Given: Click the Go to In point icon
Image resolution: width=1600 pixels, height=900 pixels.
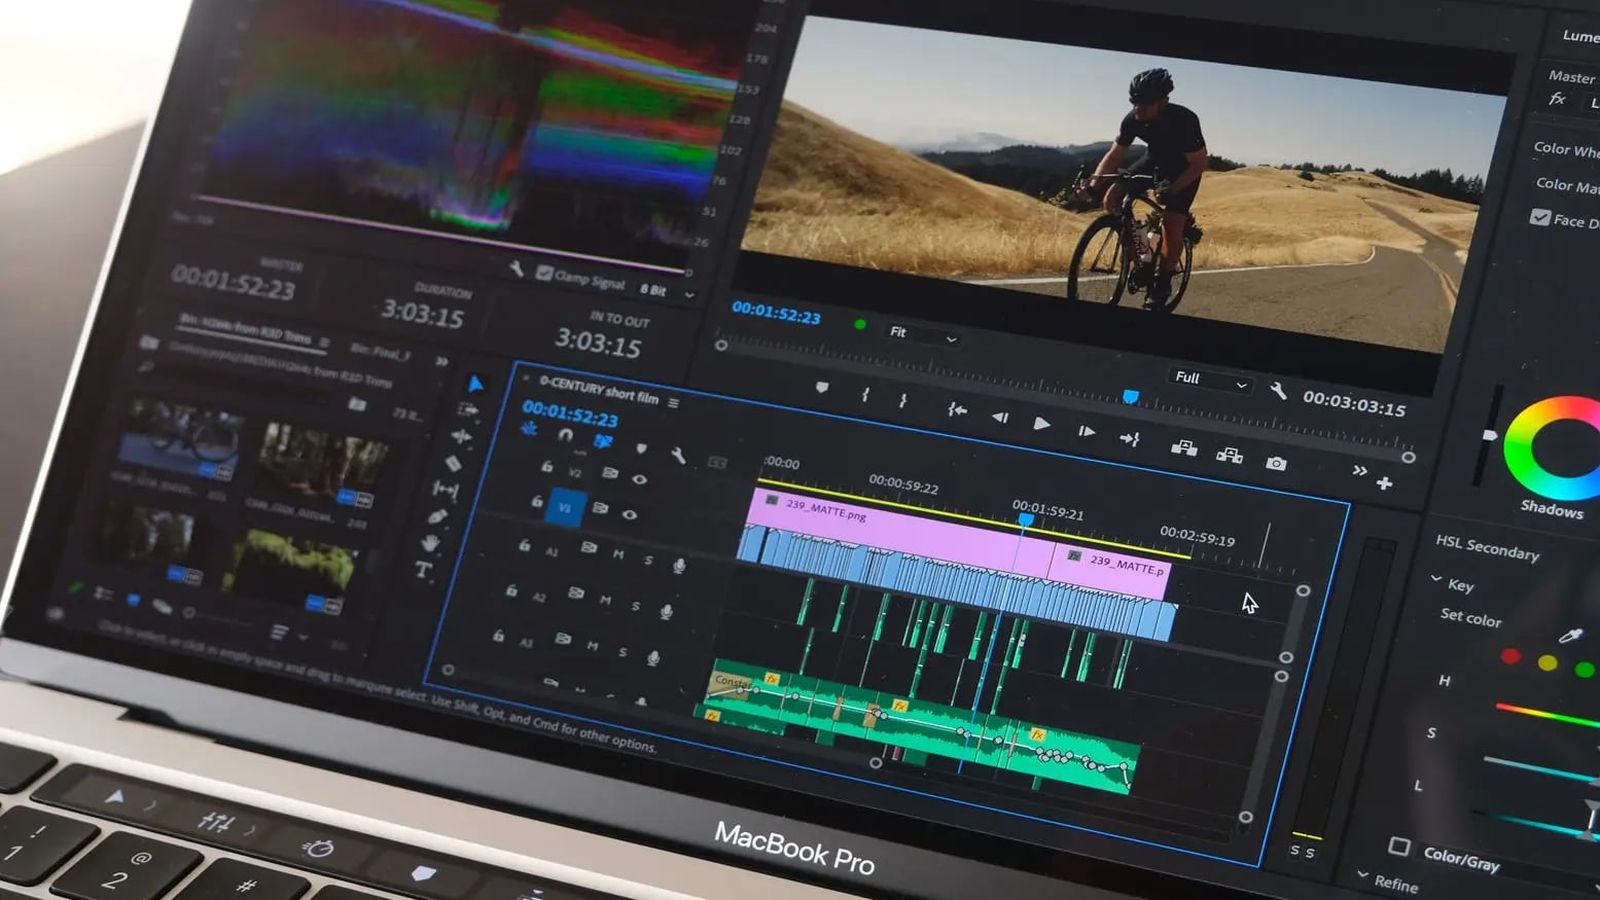Looking at the screenshot, I should [x=957, y=410].
